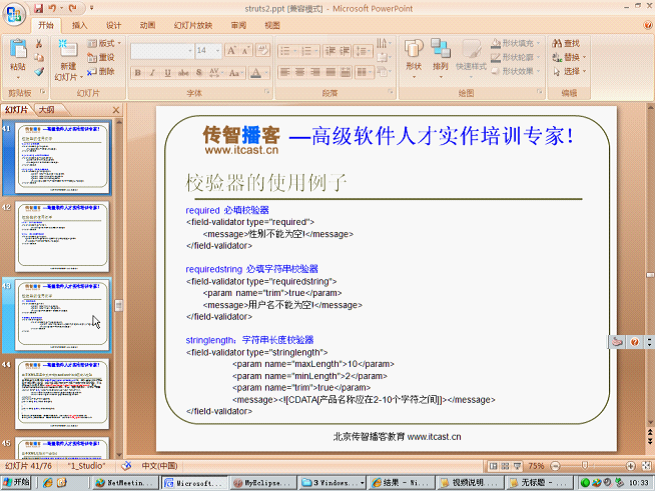655x491 pixels.
Task: Clear all text formatting
Action: click(x=263, y=51)
